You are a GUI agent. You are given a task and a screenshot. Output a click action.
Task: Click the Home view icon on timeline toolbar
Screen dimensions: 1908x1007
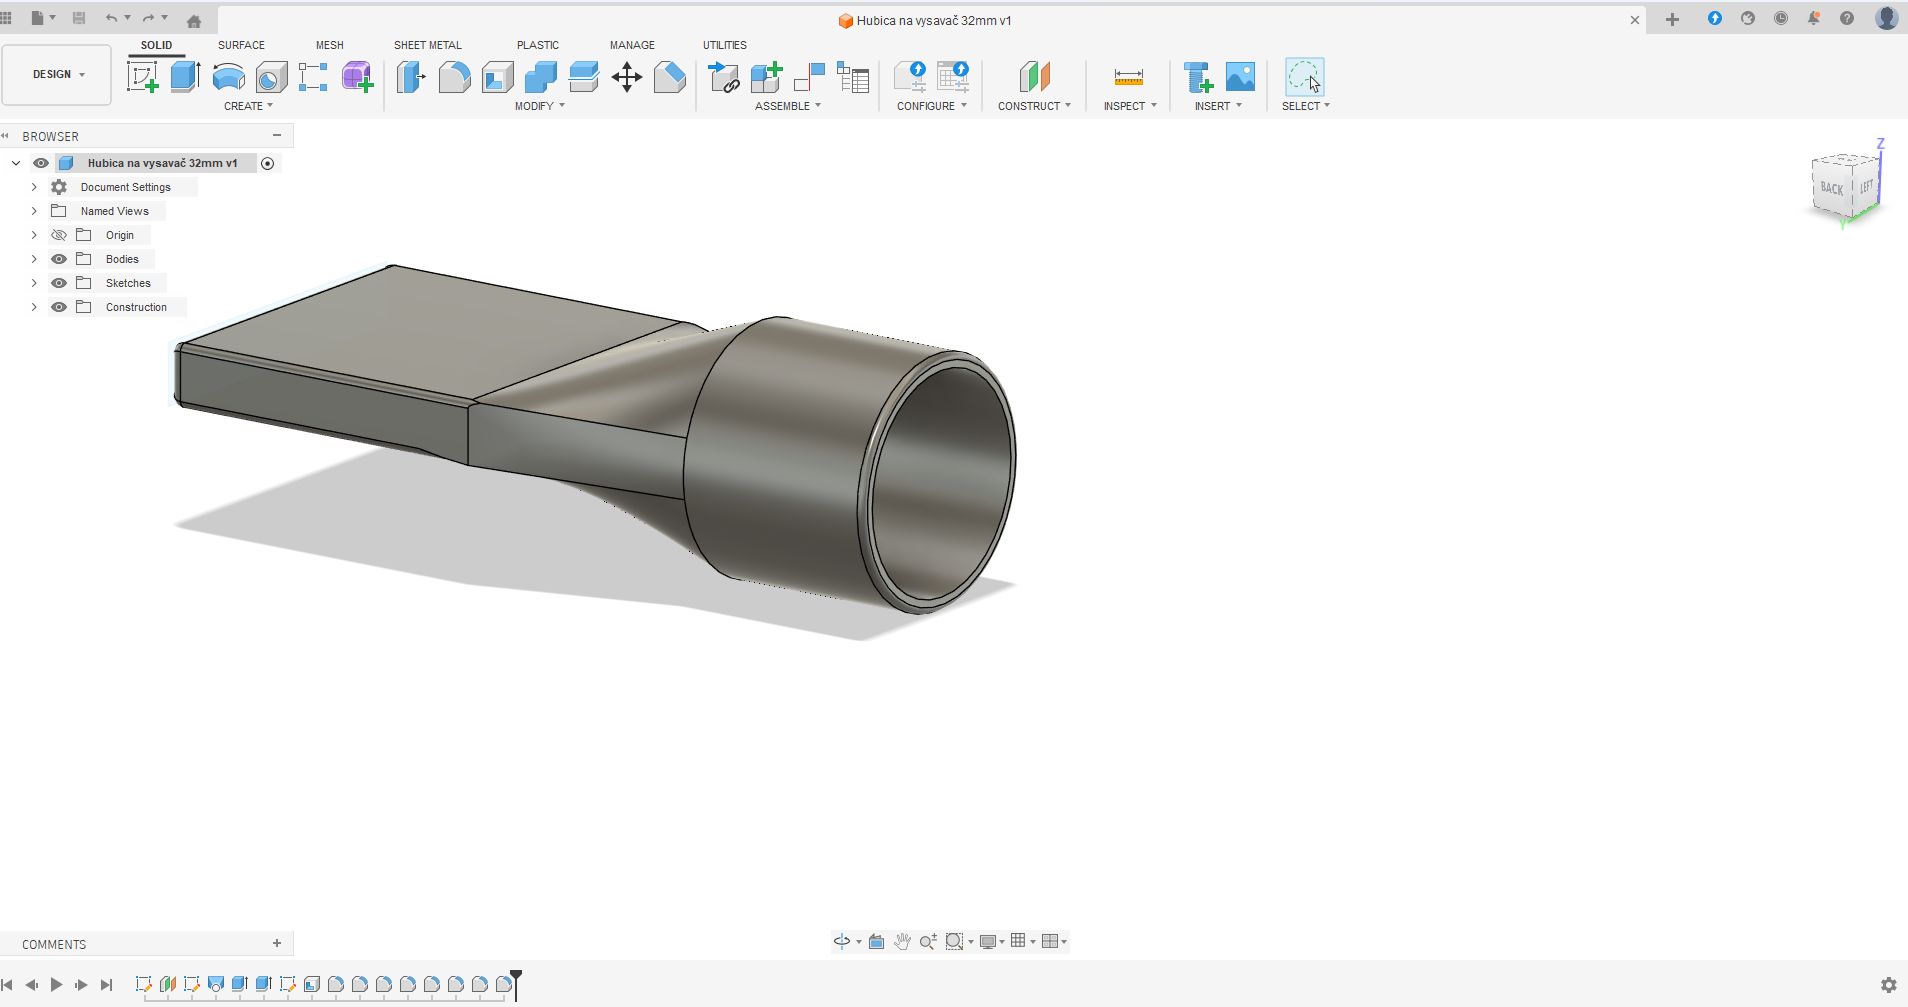point(194,20)
